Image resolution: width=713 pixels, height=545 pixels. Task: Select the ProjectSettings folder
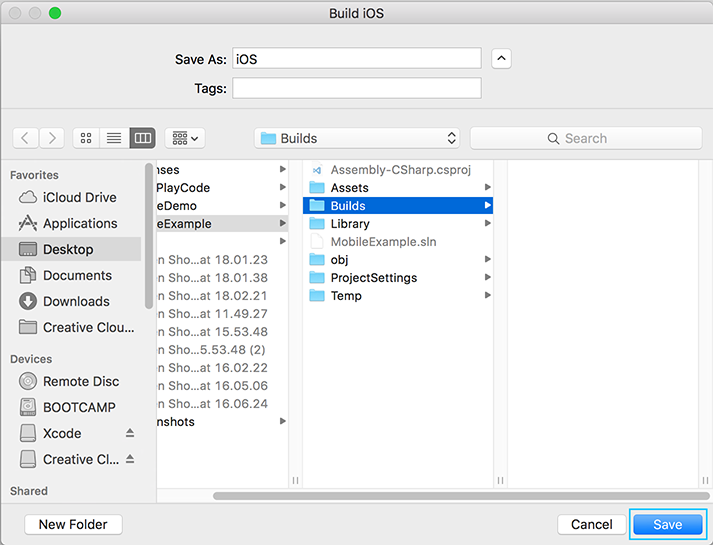(x=398, y=278)
